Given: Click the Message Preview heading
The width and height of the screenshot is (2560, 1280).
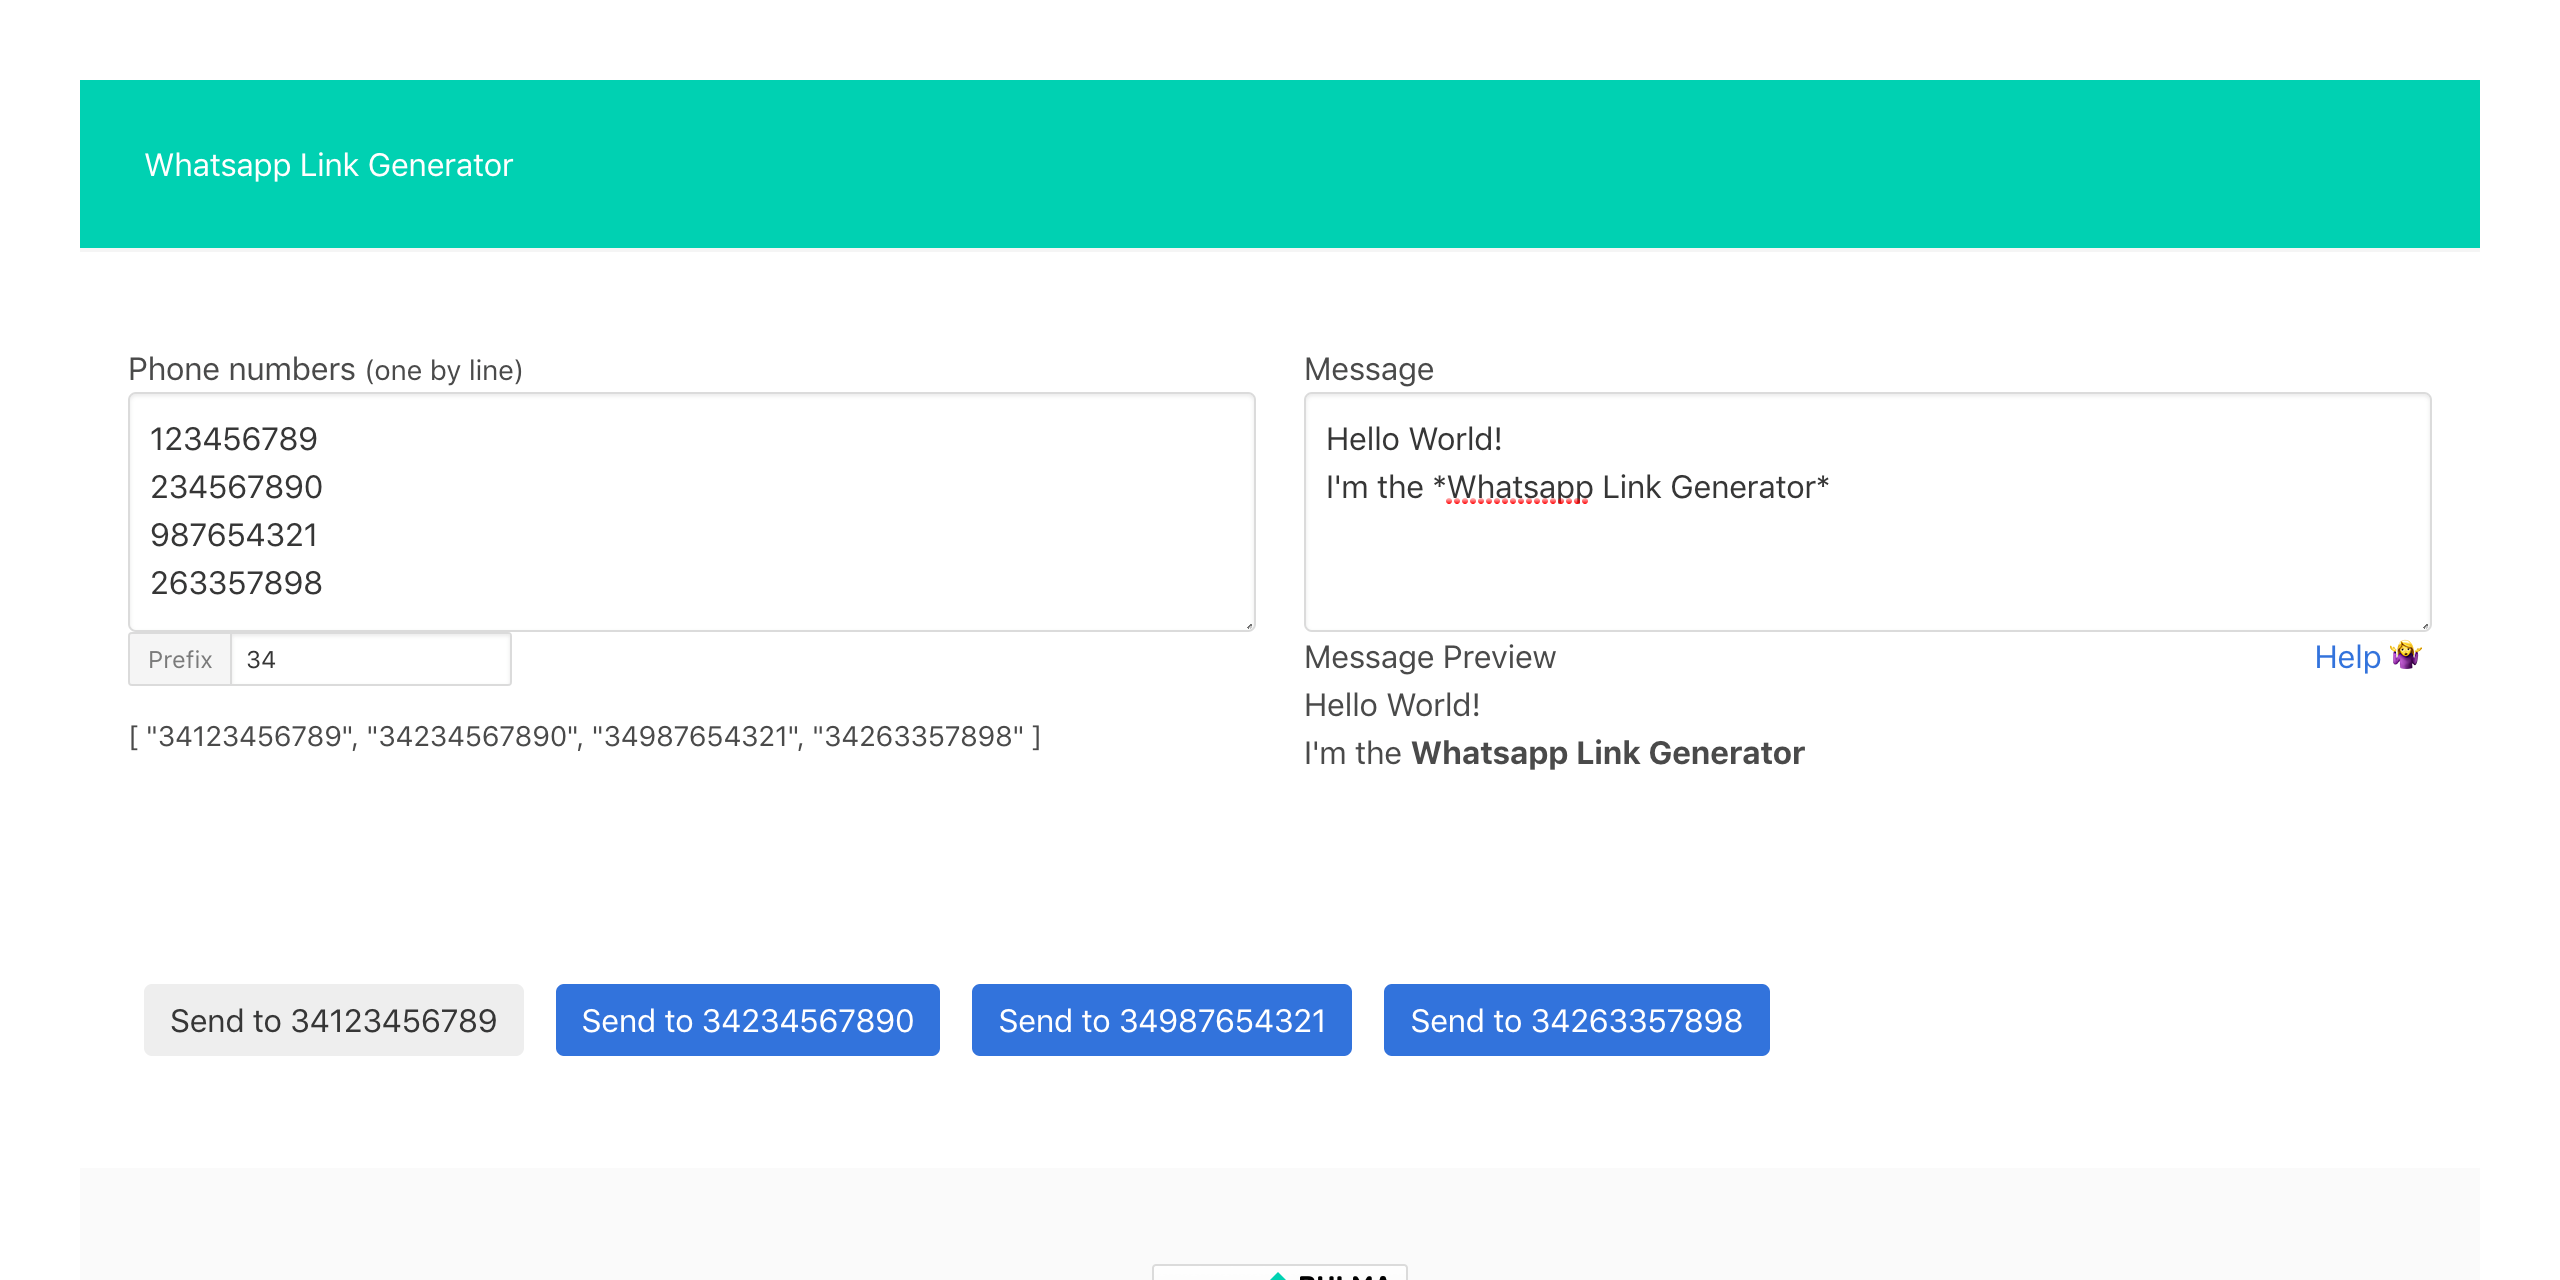Looking at the screenshot, I should (1430, 657).
